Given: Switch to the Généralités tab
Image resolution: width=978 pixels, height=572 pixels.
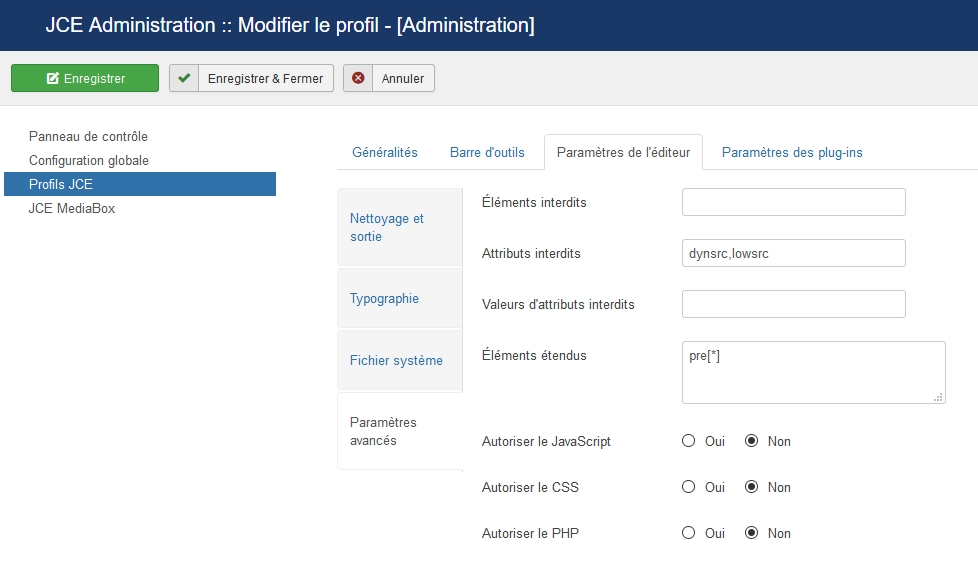Looking at the screenshot, I should pos(385,152).
